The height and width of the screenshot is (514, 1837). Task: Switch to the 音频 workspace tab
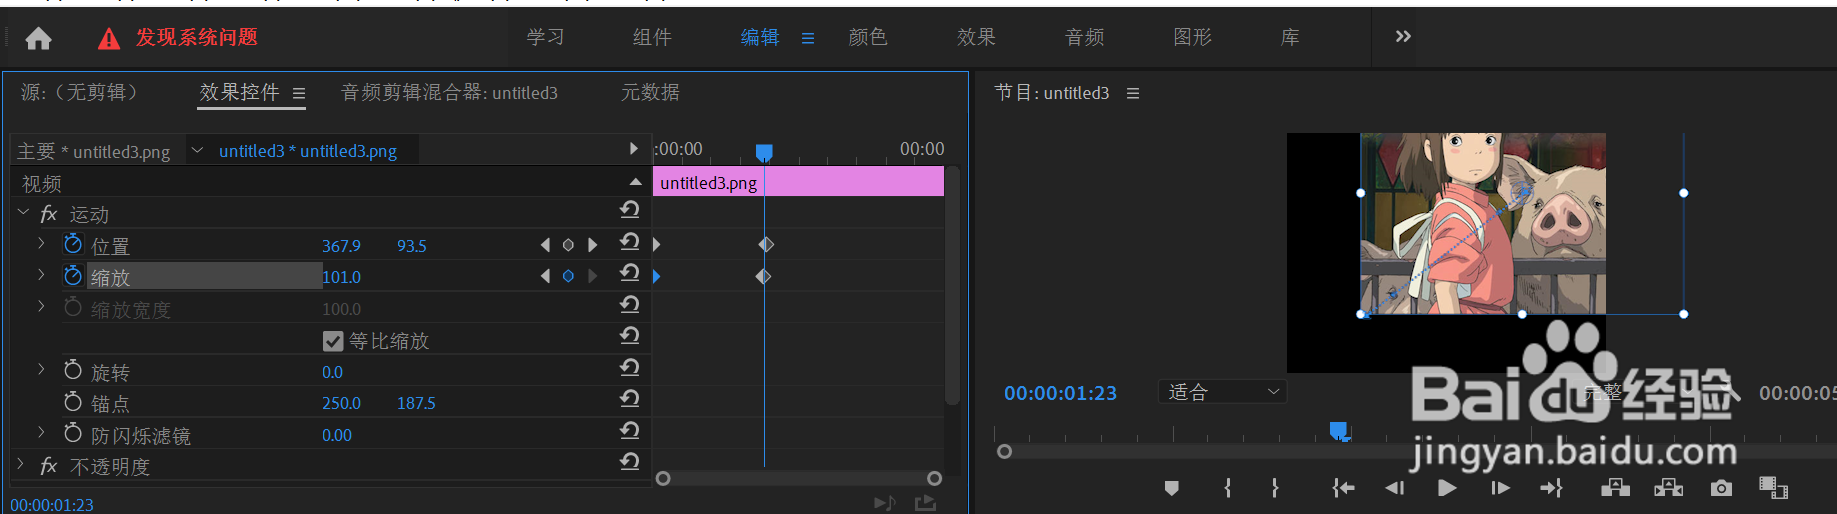[1085, 37]
